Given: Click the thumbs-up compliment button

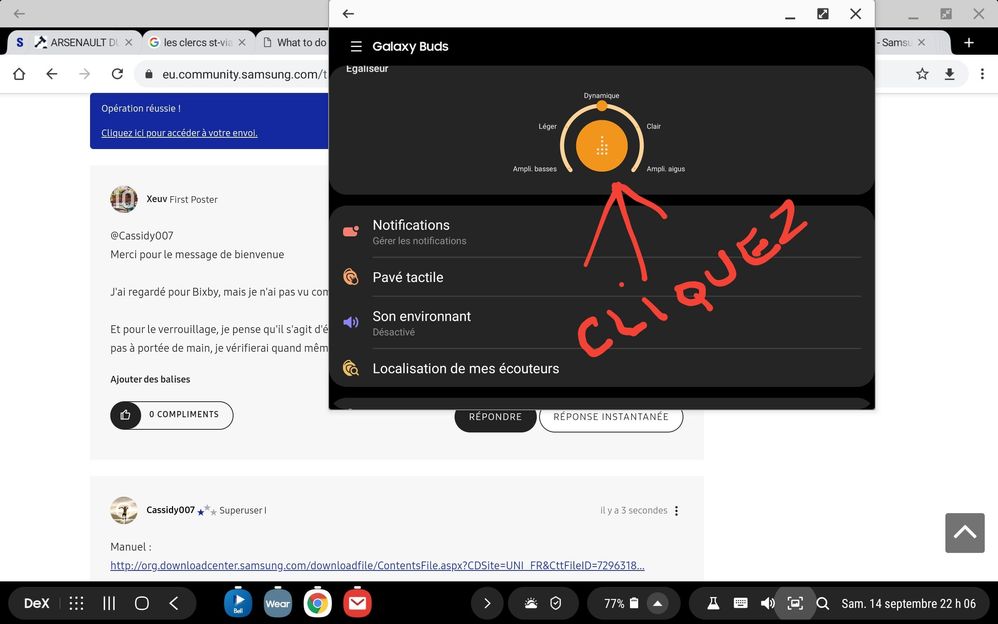Looking at the screenshot, I should pos(125,415).
